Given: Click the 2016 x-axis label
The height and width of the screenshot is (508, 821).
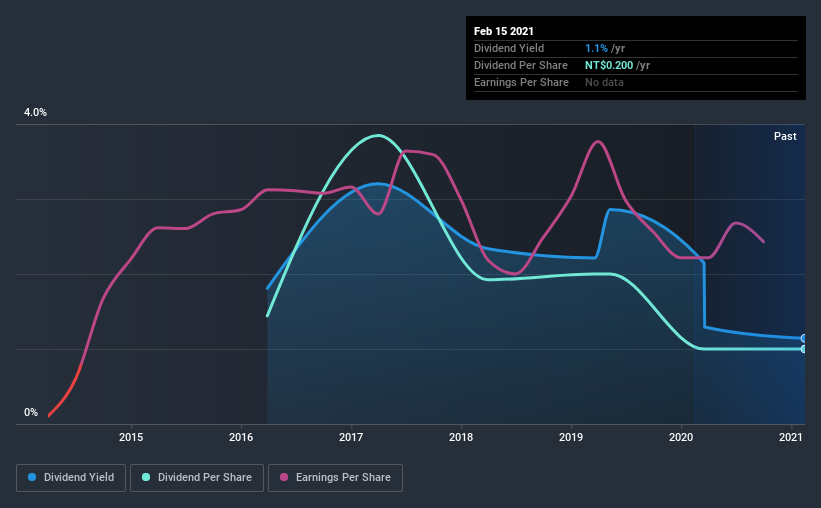Looking at the screenshot, I should 241,437.
